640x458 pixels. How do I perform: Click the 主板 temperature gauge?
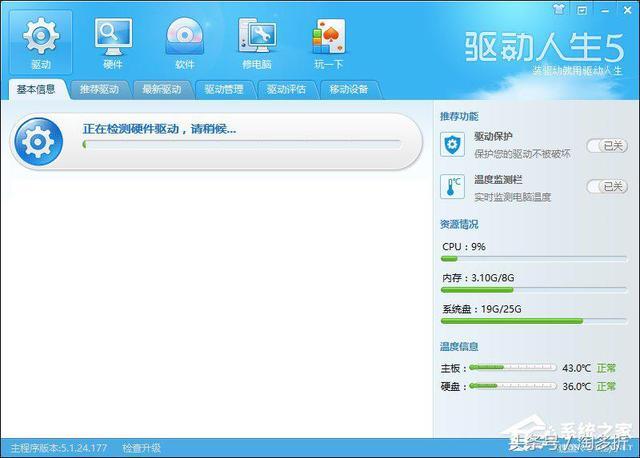(513, 367)
